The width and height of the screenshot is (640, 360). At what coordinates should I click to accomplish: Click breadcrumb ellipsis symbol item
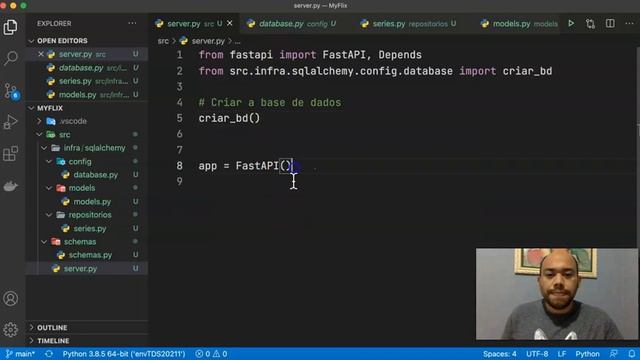pos(238,41)
